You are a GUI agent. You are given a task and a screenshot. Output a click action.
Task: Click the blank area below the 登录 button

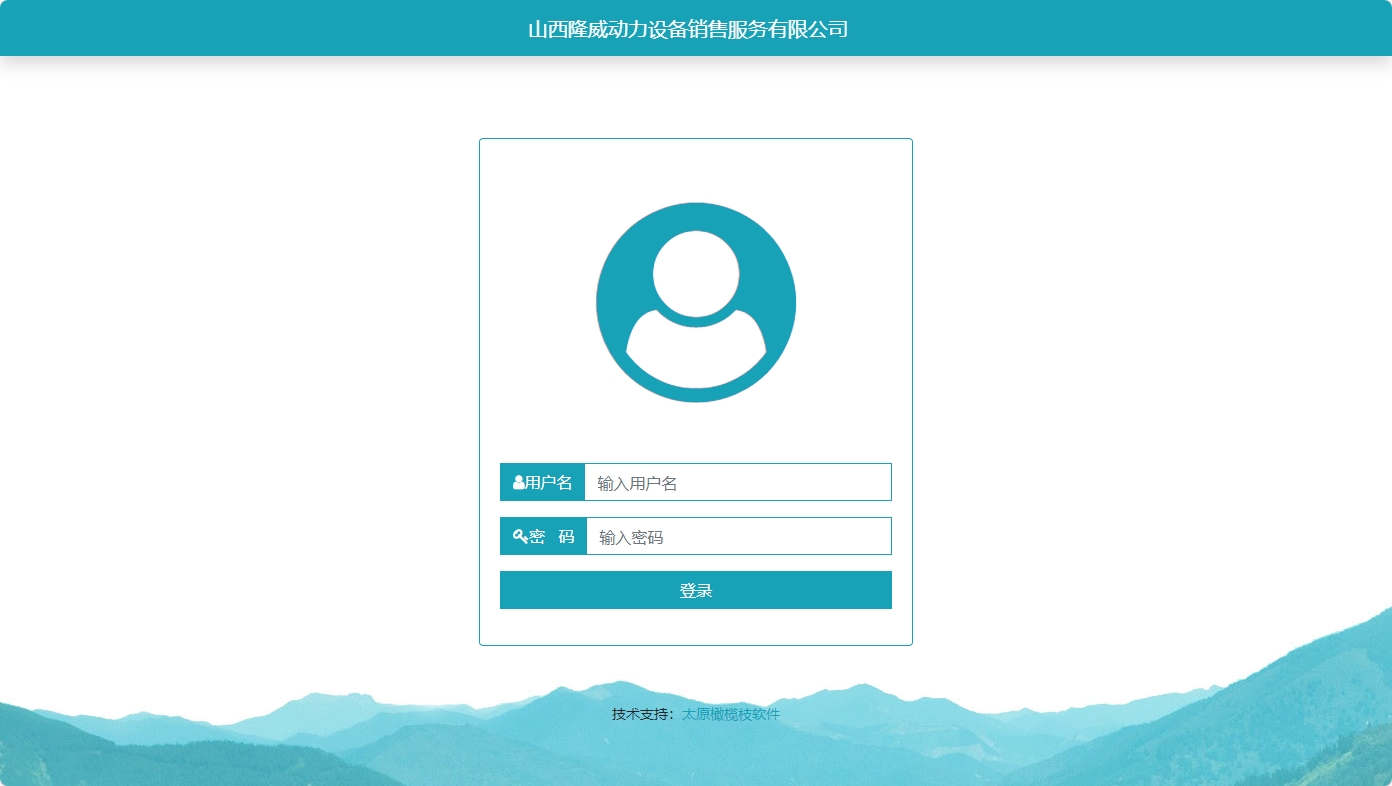pyautogui.click(x=696, y=627)
